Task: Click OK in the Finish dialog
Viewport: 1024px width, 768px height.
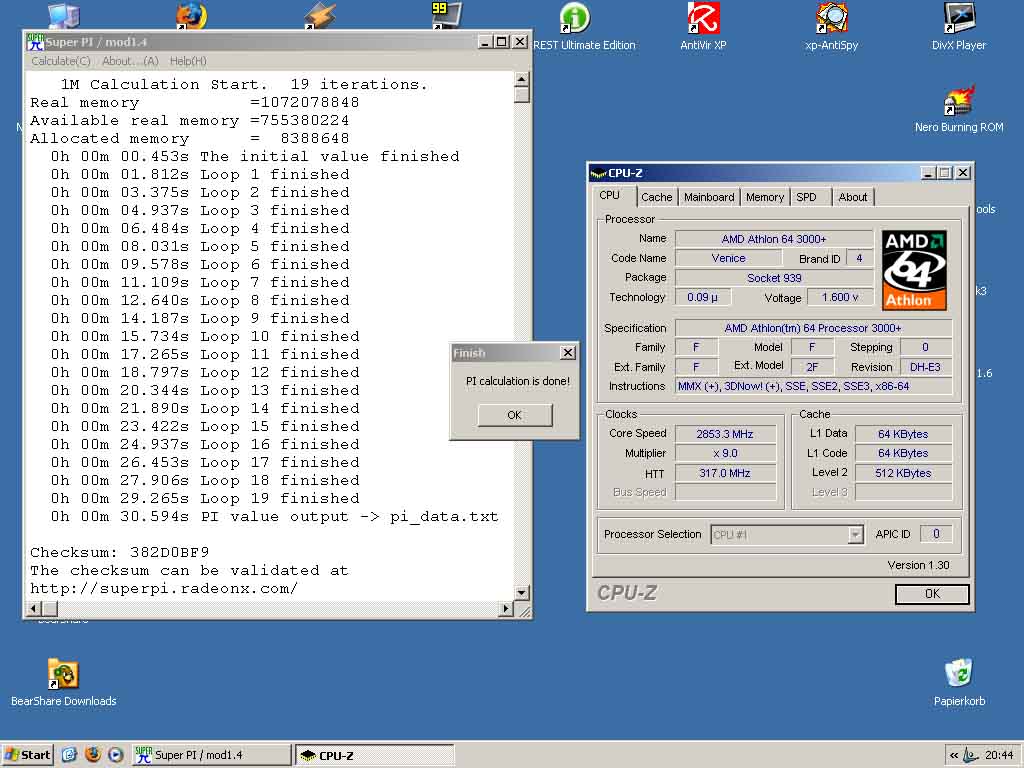Action: coord(514,415)
